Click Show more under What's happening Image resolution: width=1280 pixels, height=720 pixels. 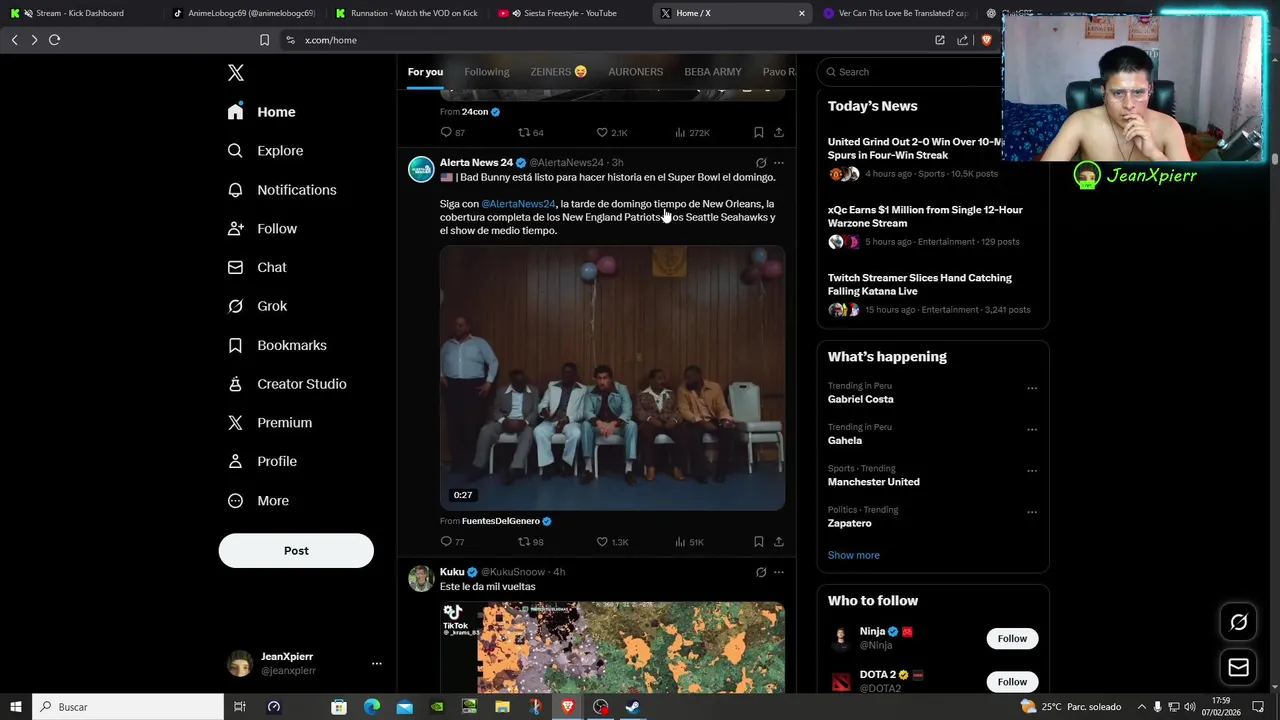point(854,555)
